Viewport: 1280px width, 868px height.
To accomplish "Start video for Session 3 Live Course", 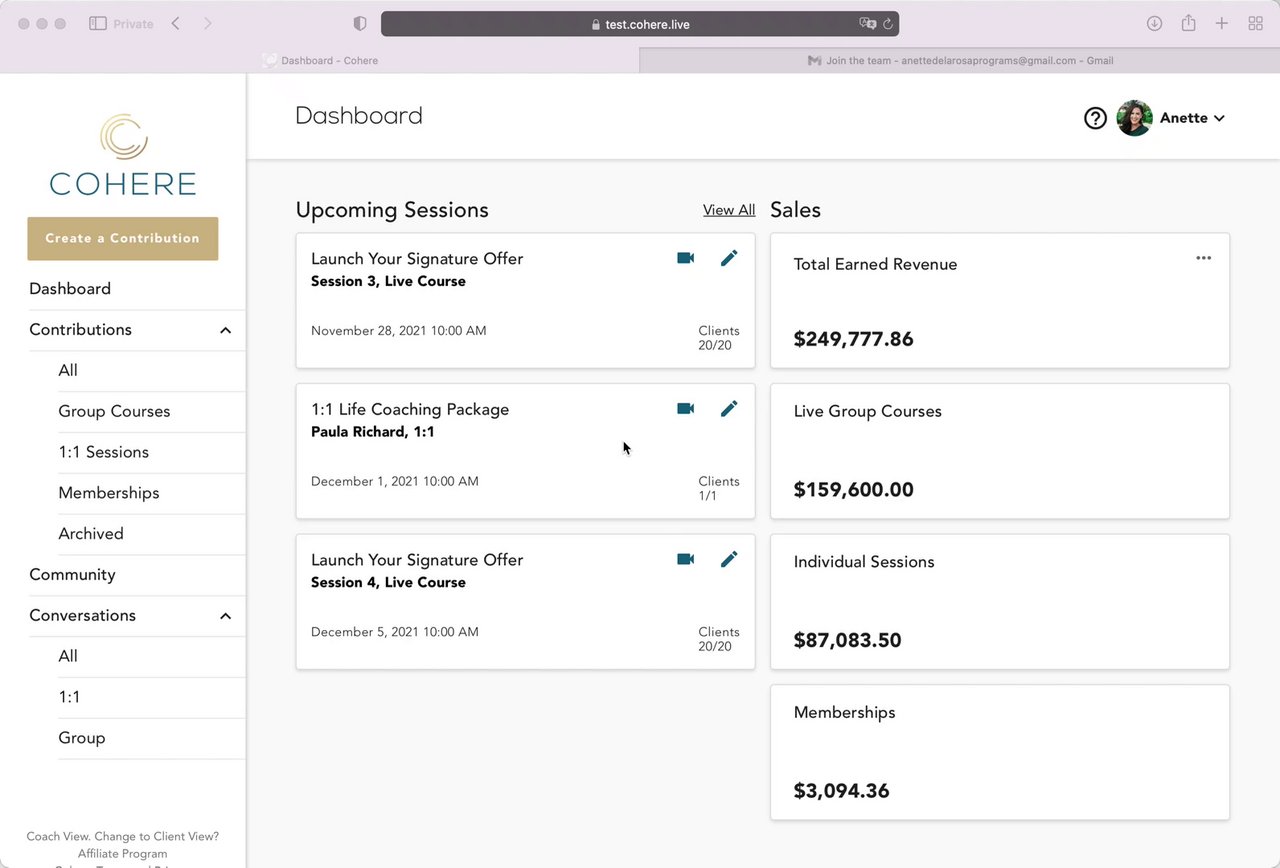I will [685, 258].
